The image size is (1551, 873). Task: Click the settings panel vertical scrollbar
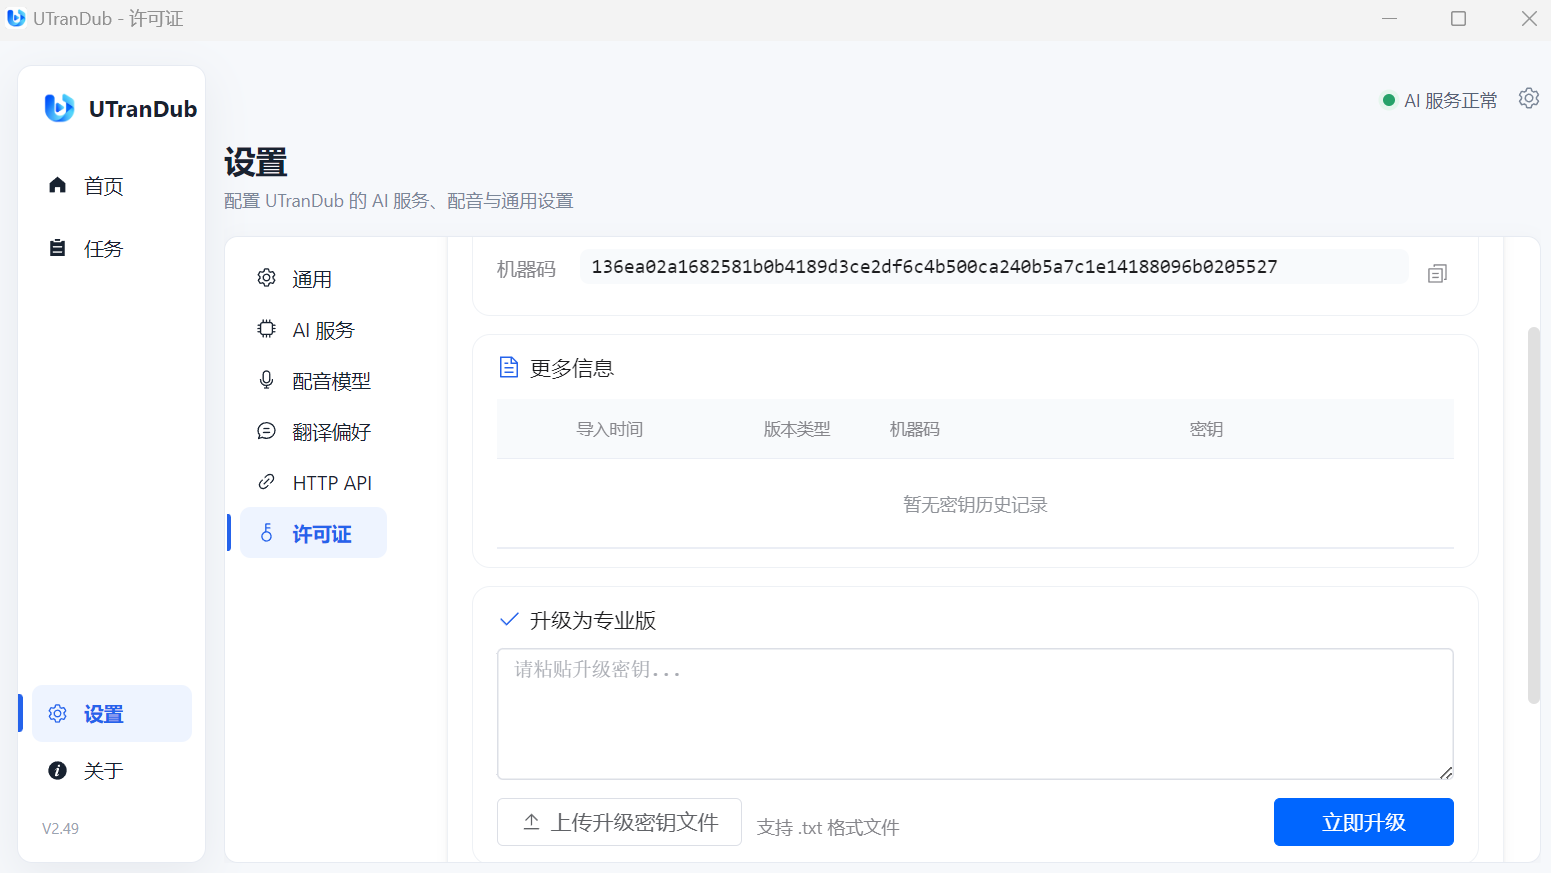tap(1533, 515)
